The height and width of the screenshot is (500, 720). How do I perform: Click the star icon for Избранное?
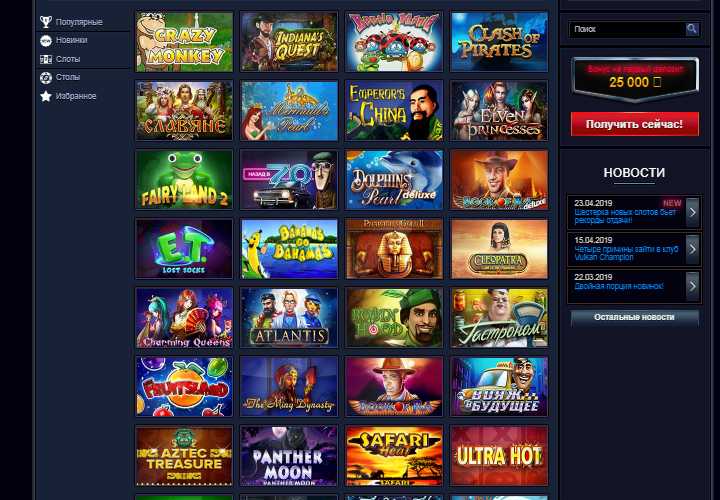pyautogui.click(x=45, y=96)
